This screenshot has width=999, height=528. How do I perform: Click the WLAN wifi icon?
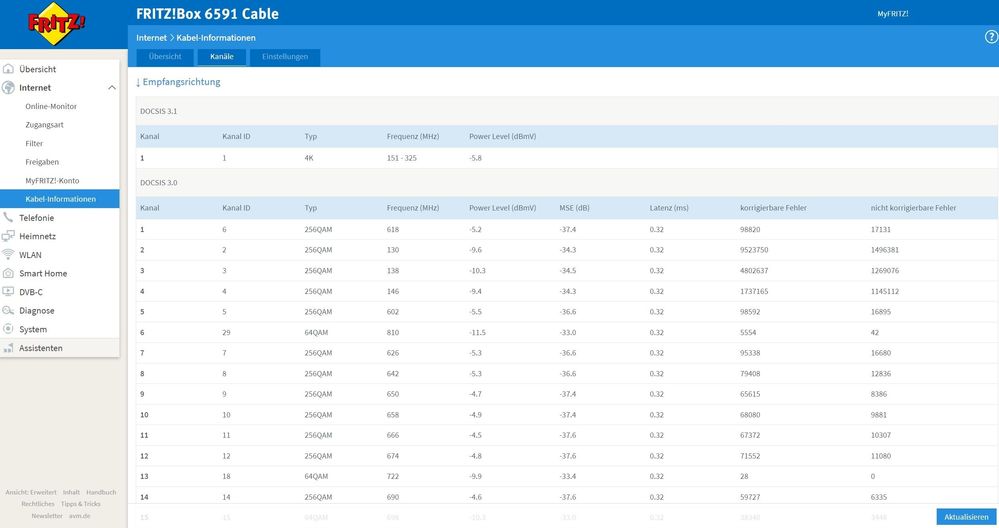(x=9, y=254)
